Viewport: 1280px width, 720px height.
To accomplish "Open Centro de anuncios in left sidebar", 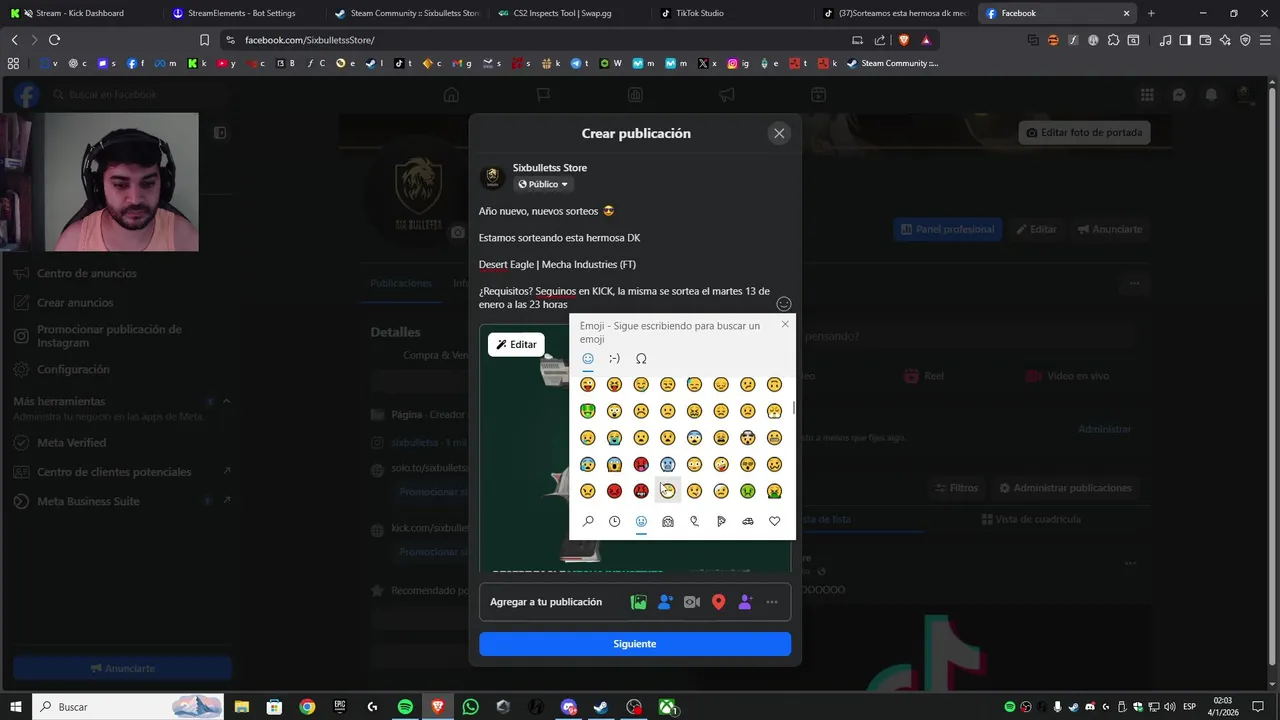I will pyautogui.click(x=87, y=273).
